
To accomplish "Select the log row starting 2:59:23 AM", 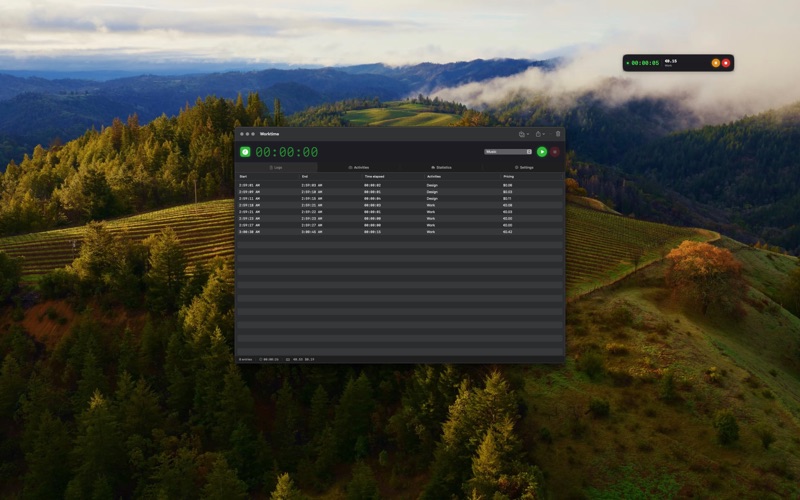I will pyautogui.click(x=400, y=218).
